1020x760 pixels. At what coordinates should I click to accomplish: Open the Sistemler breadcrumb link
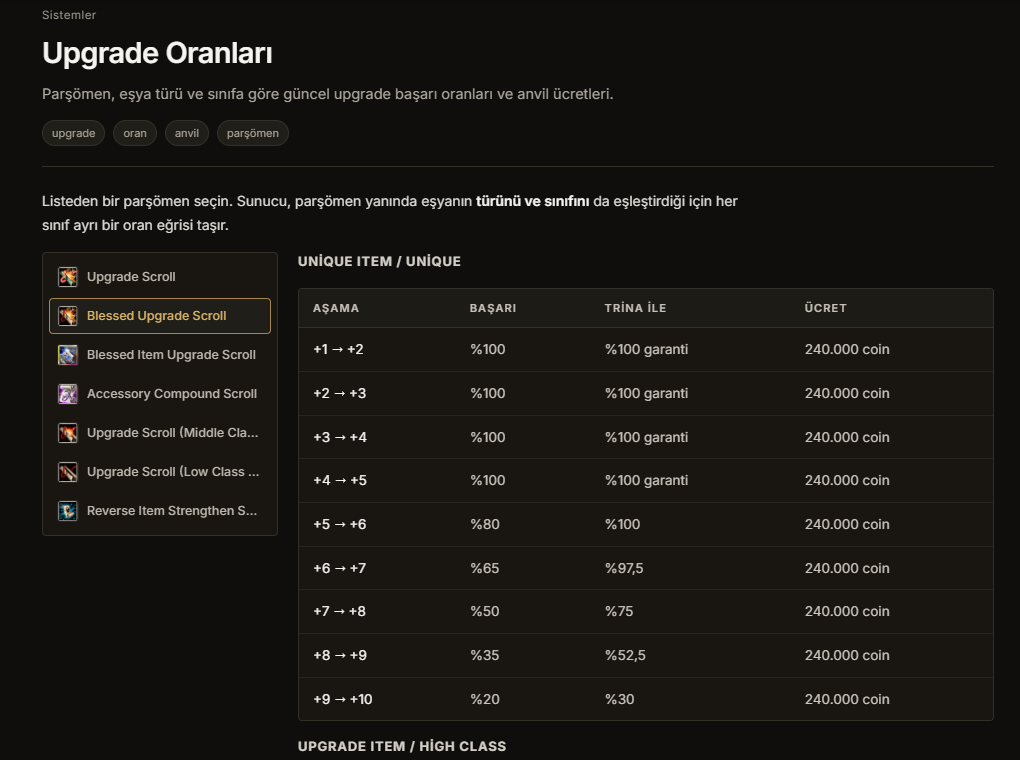tap(69, 15)
